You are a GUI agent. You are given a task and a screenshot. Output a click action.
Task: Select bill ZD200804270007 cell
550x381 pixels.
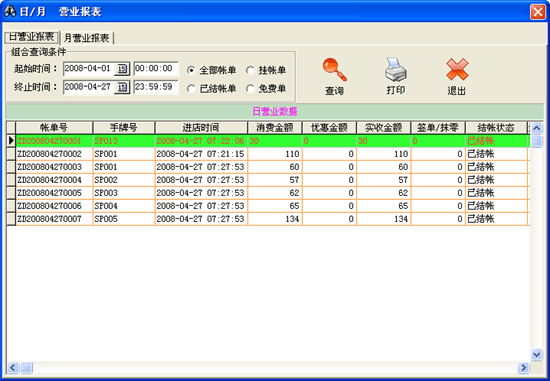(x=54, y=219)
